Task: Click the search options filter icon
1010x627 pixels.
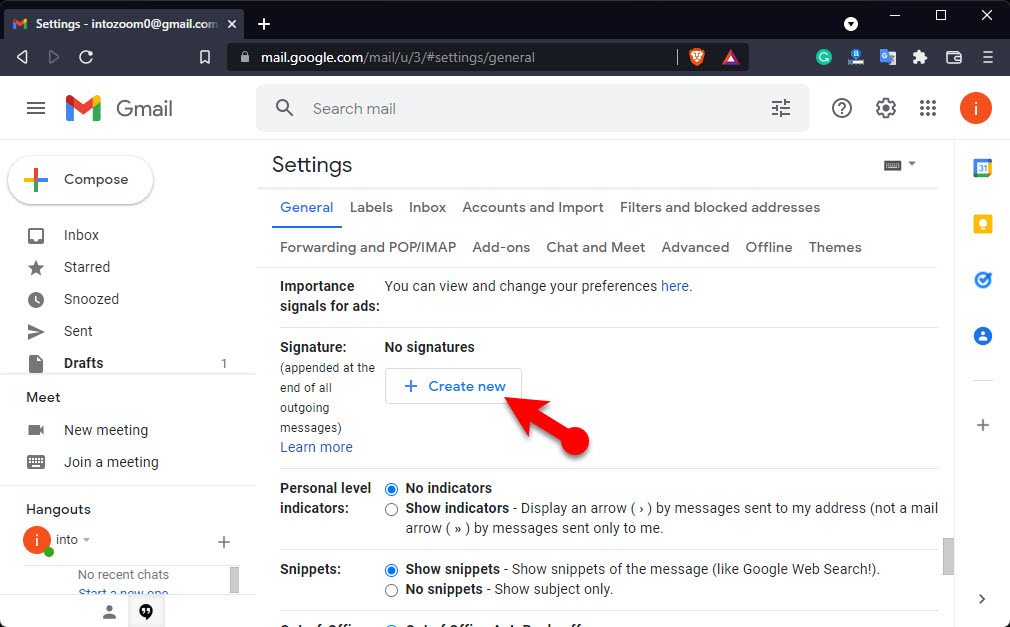Action: point(781,108)
